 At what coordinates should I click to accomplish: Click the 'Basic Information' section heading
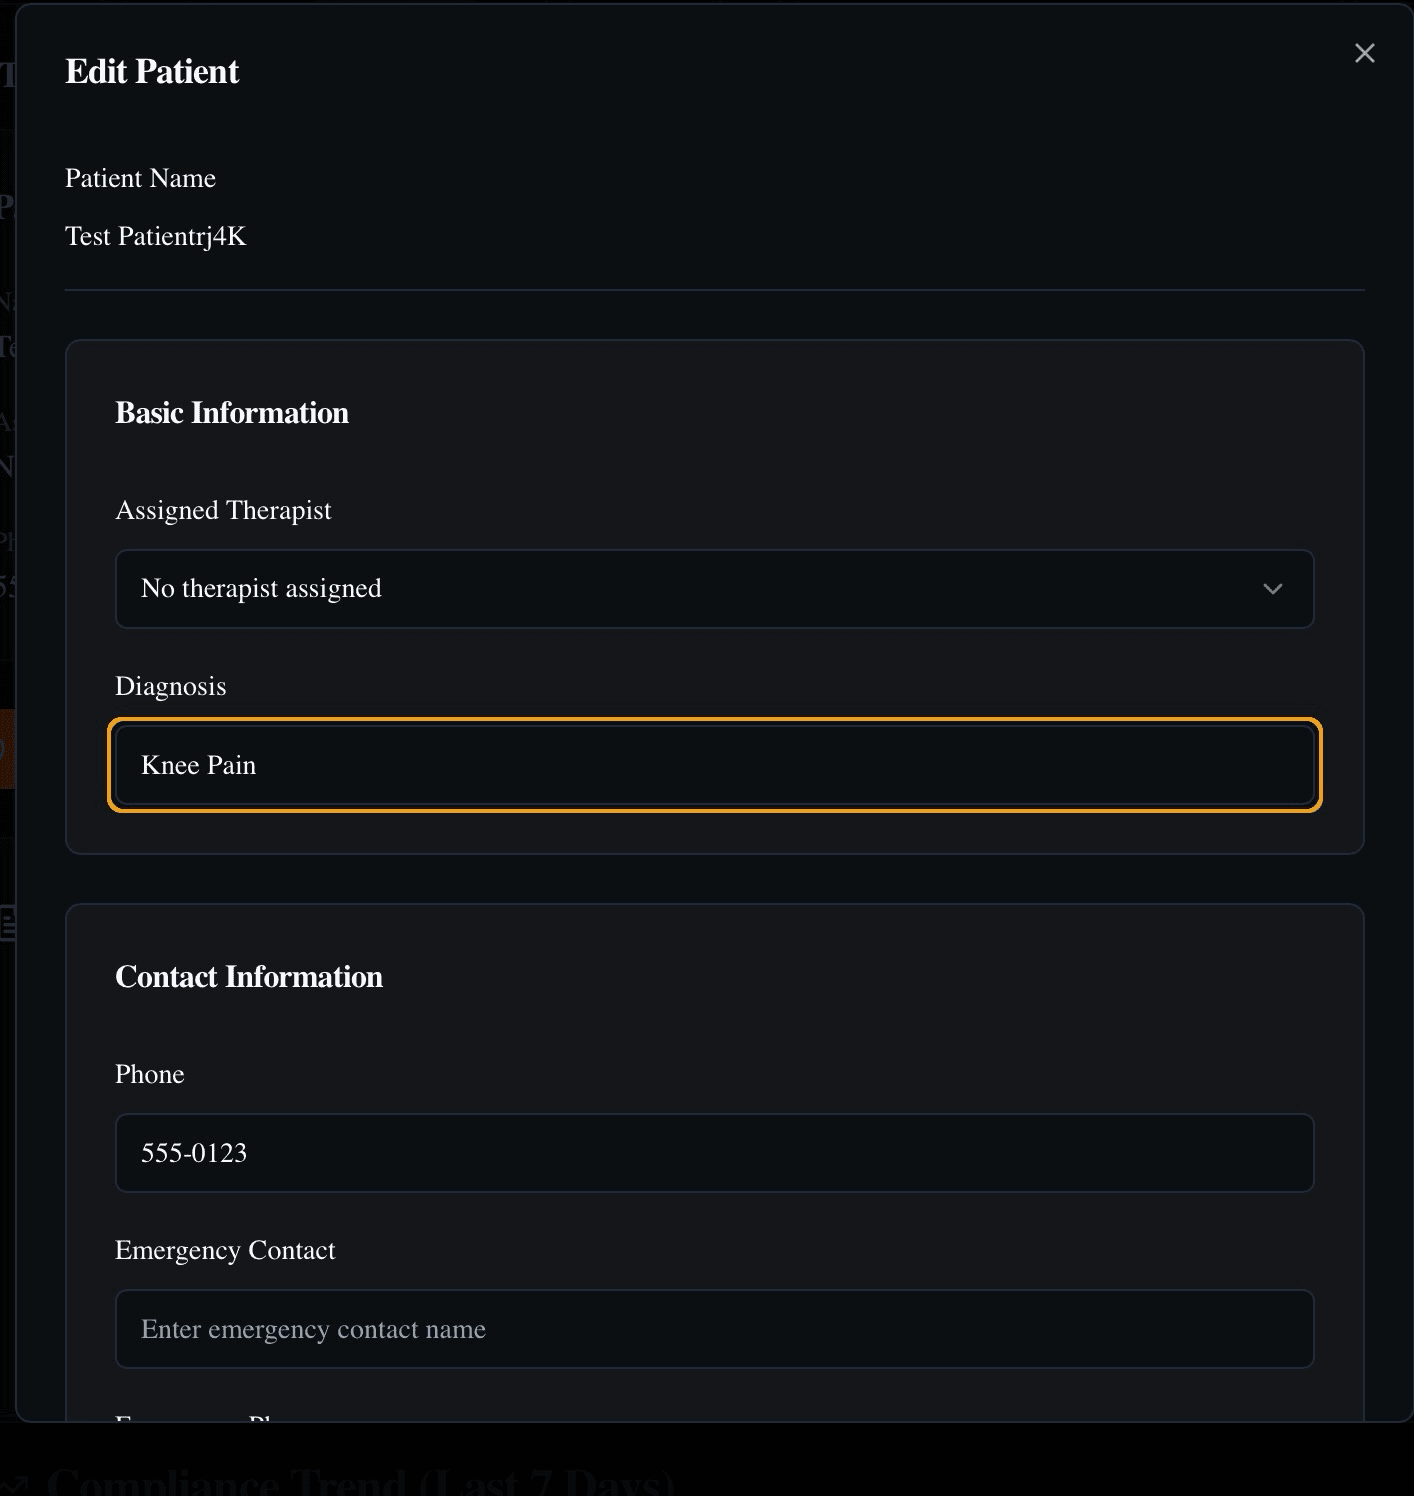(x=232, y=413)
